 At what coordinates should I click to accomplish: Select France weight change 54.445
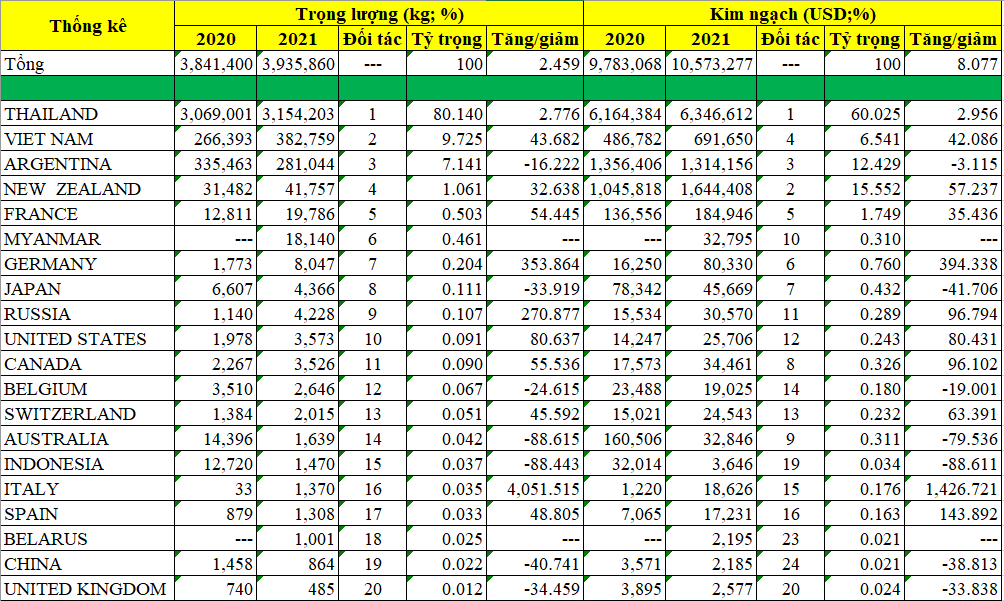(x=535, y=214)
